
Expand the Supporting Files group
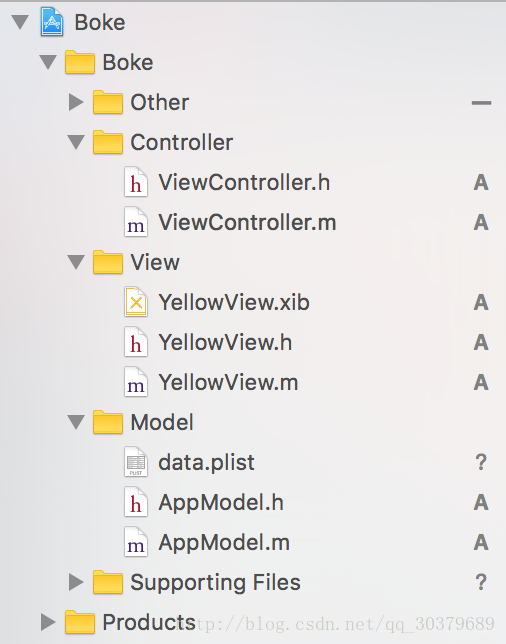[76, 582]
